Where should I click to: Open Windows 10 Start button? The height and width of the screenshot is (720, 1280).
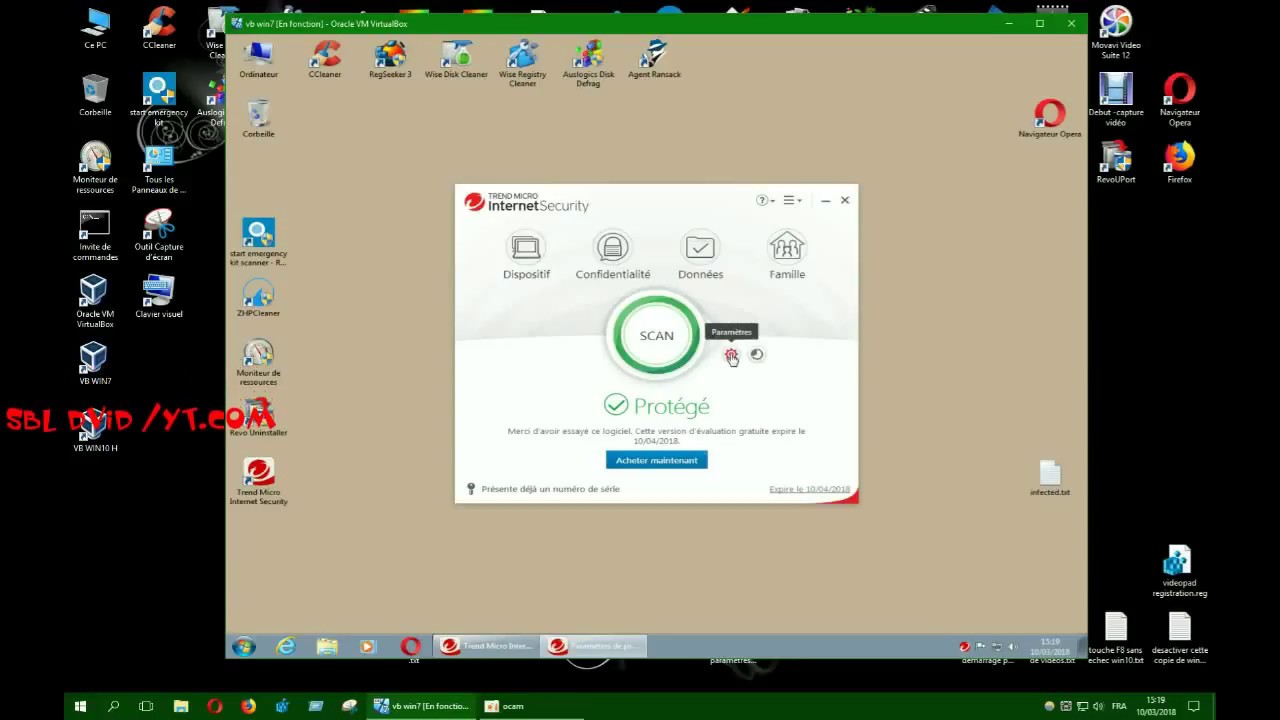click(80, 706)
